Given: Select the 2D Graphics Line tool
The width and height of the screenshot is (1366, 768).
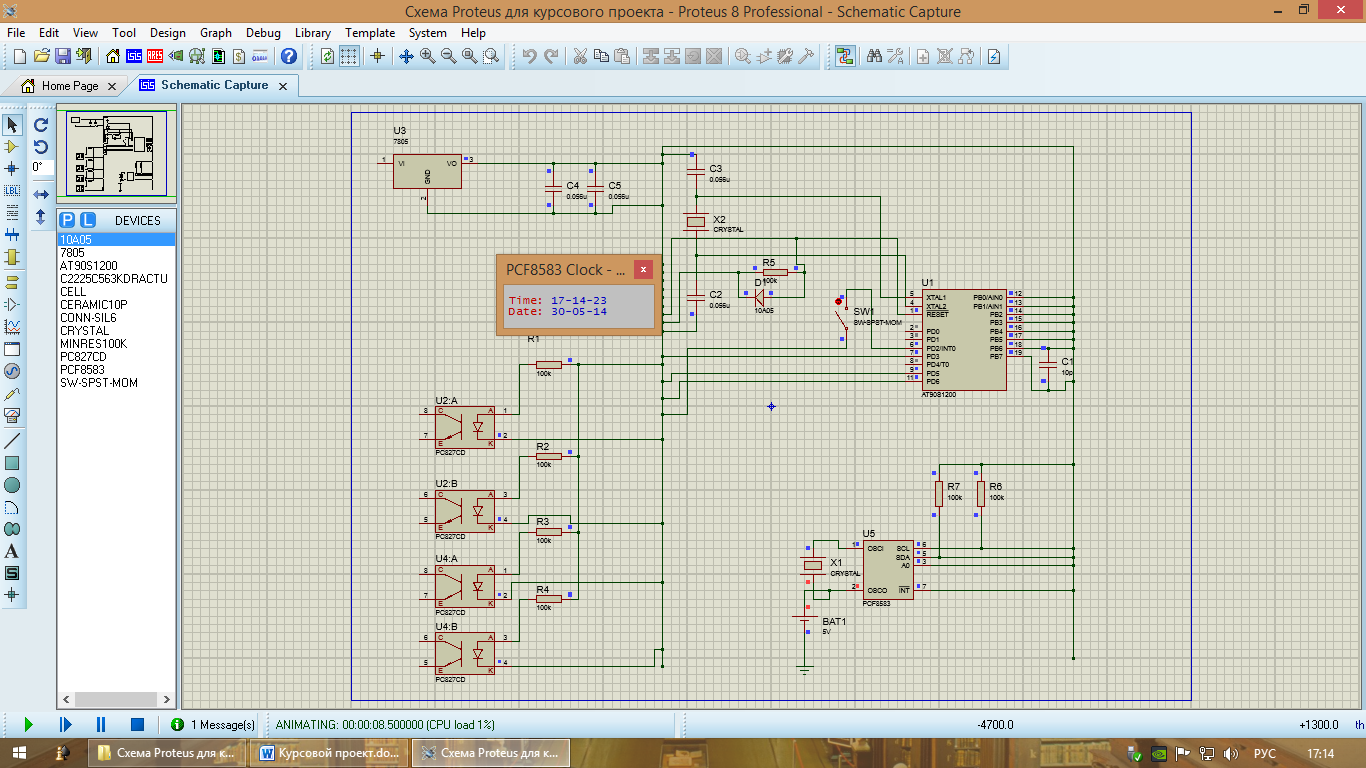Looking at the screenshot, I should [x=12, y=441].
